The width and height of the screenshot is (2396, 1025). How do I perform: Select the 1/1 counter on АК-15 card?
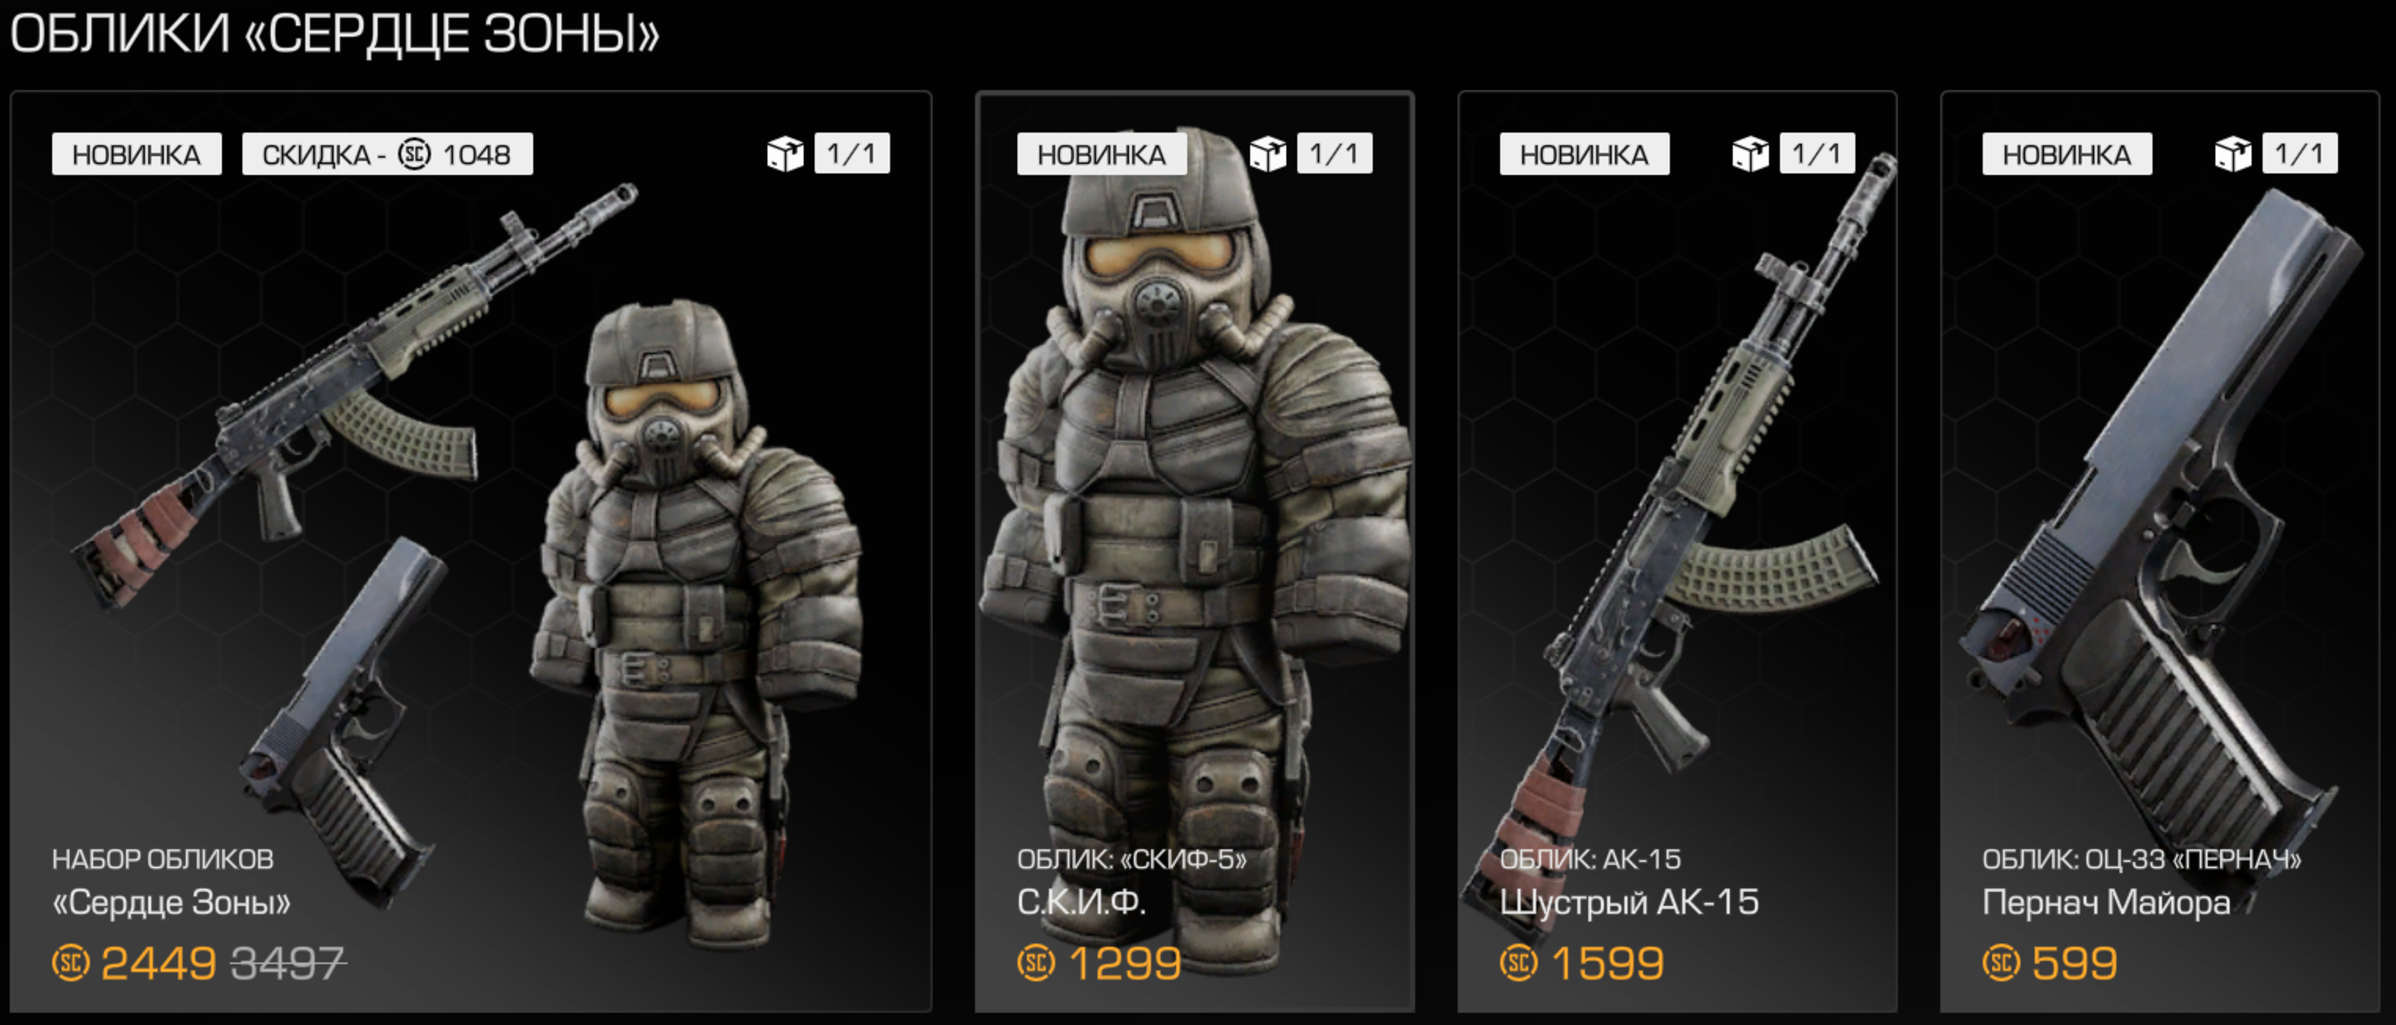point(1817,154)
